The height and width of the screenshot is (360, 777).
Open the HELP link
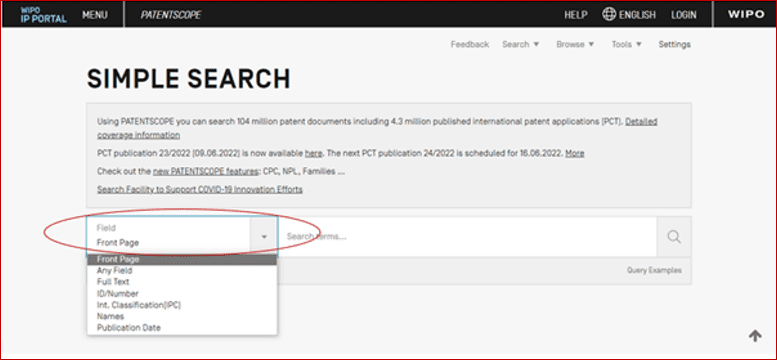(x=576, y=15)
